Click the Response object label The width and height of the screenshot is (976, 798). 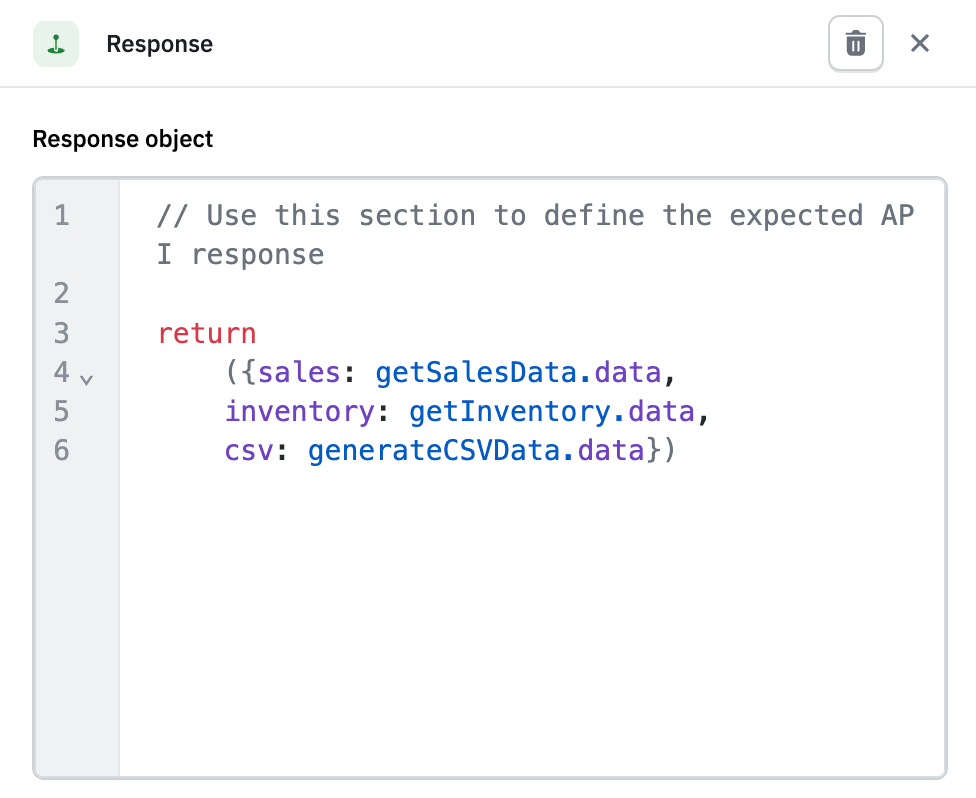pyautogui.click(x=122, y=139)
